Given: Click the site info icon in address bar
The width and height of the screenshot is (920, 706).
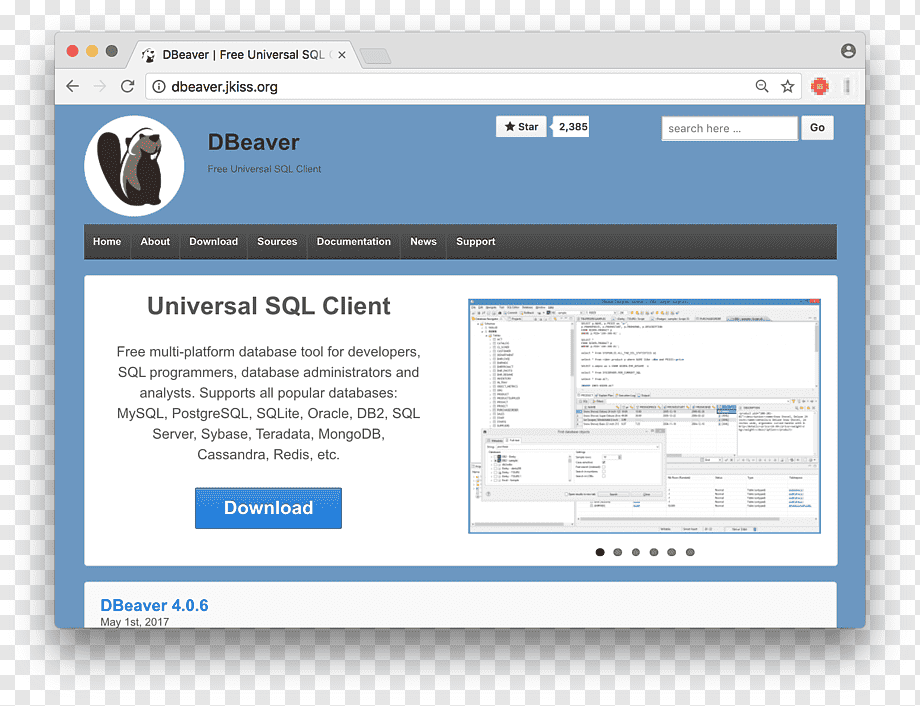Looking at the screenshot, I should [158, 87].
